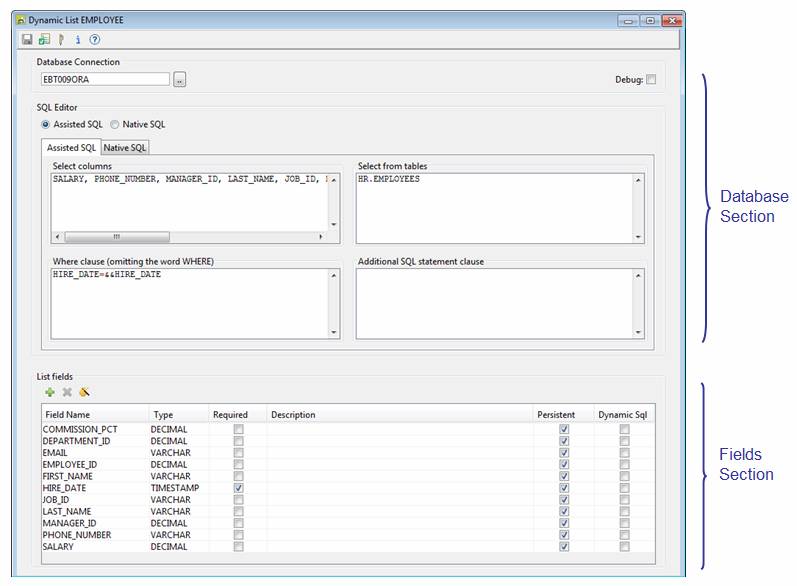797x586 pixels.
Task: Click the blue 'i' information icon
Action: [x=77, y=40]
